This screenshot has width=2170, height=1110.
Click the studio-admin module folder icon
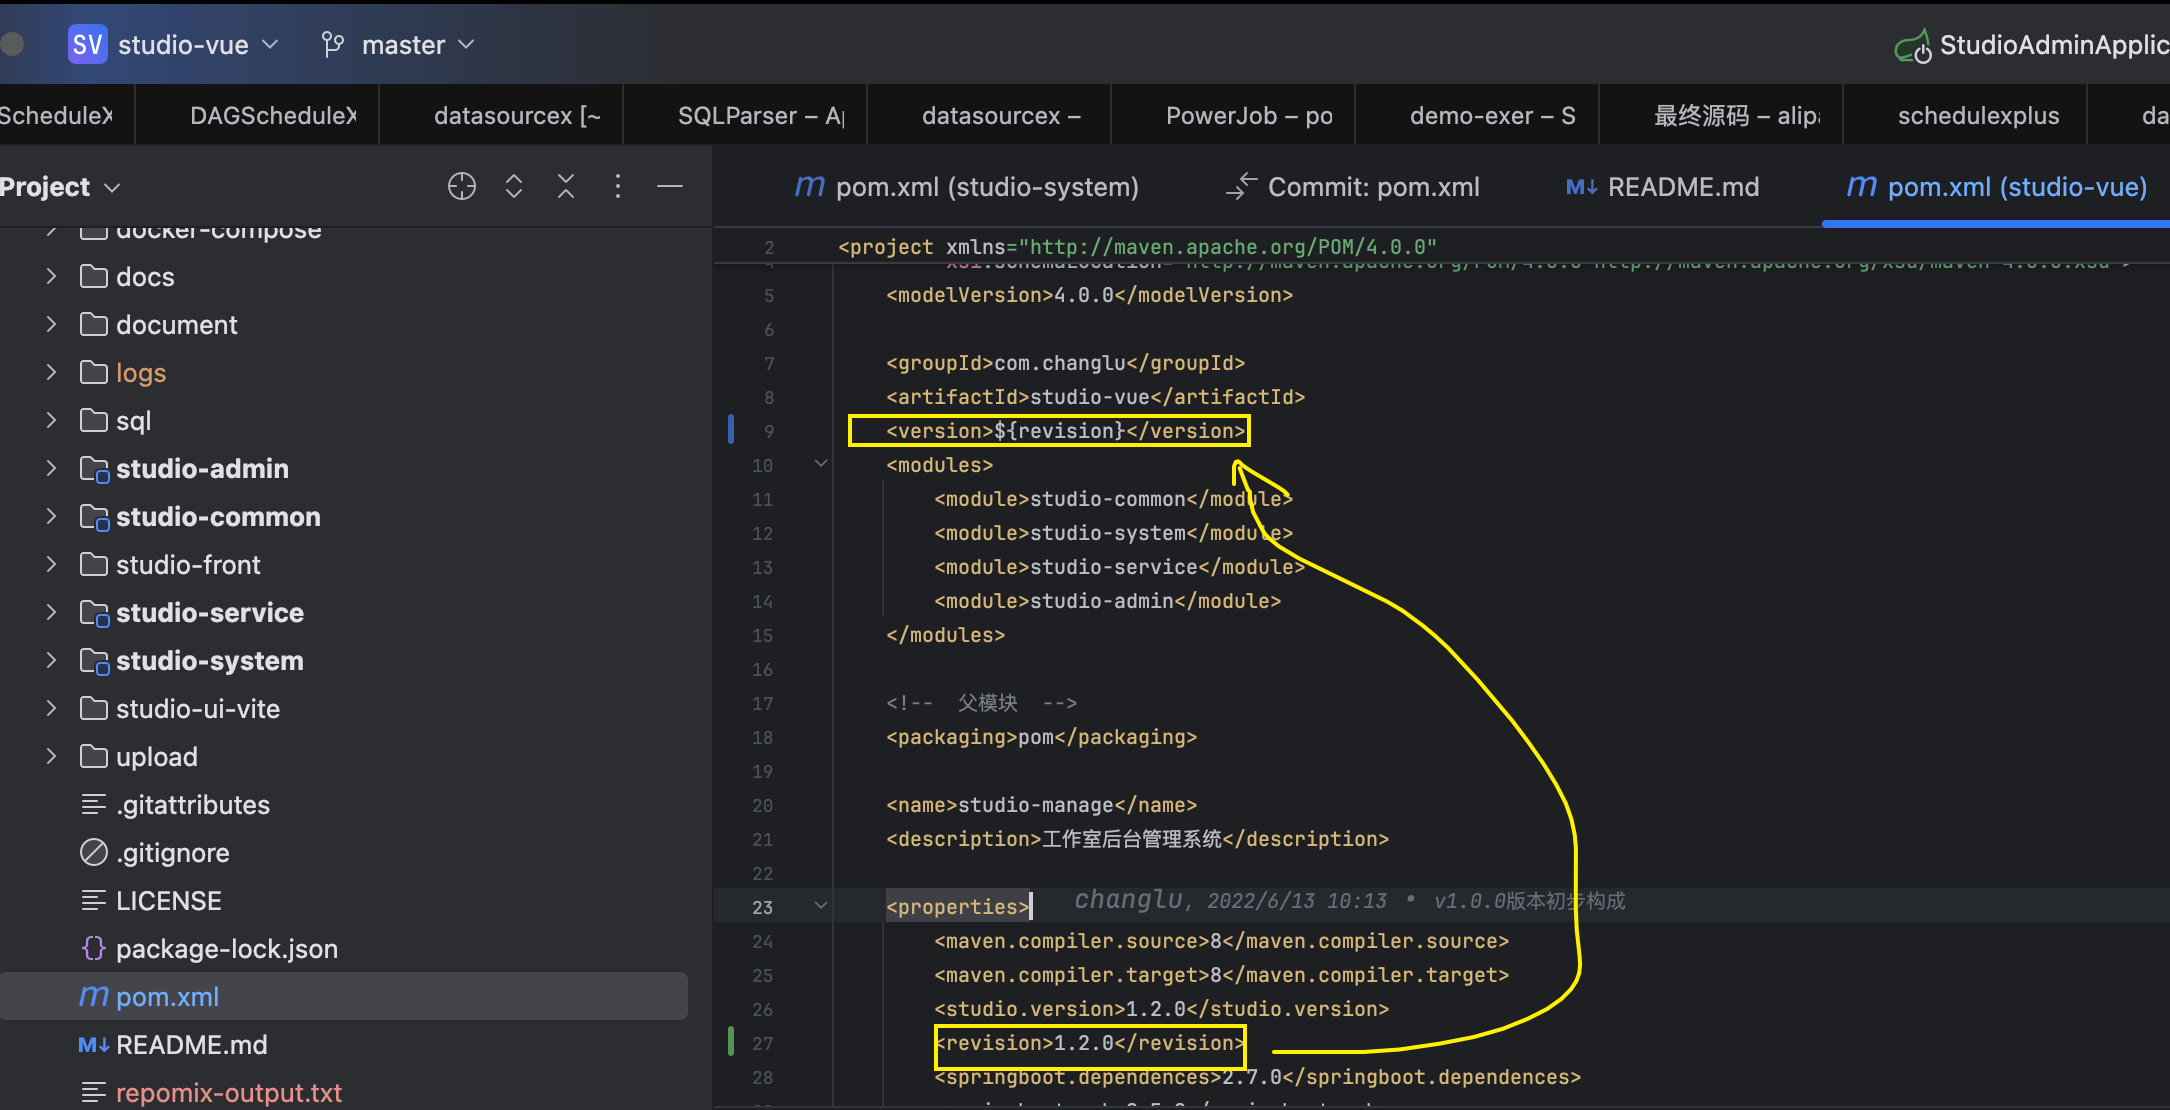pyautogui.click(x=94, y=469)
